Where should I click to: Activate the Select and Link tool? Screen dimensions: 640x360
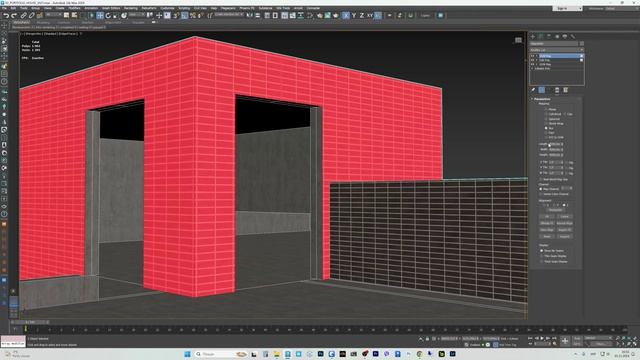(23, 16)
